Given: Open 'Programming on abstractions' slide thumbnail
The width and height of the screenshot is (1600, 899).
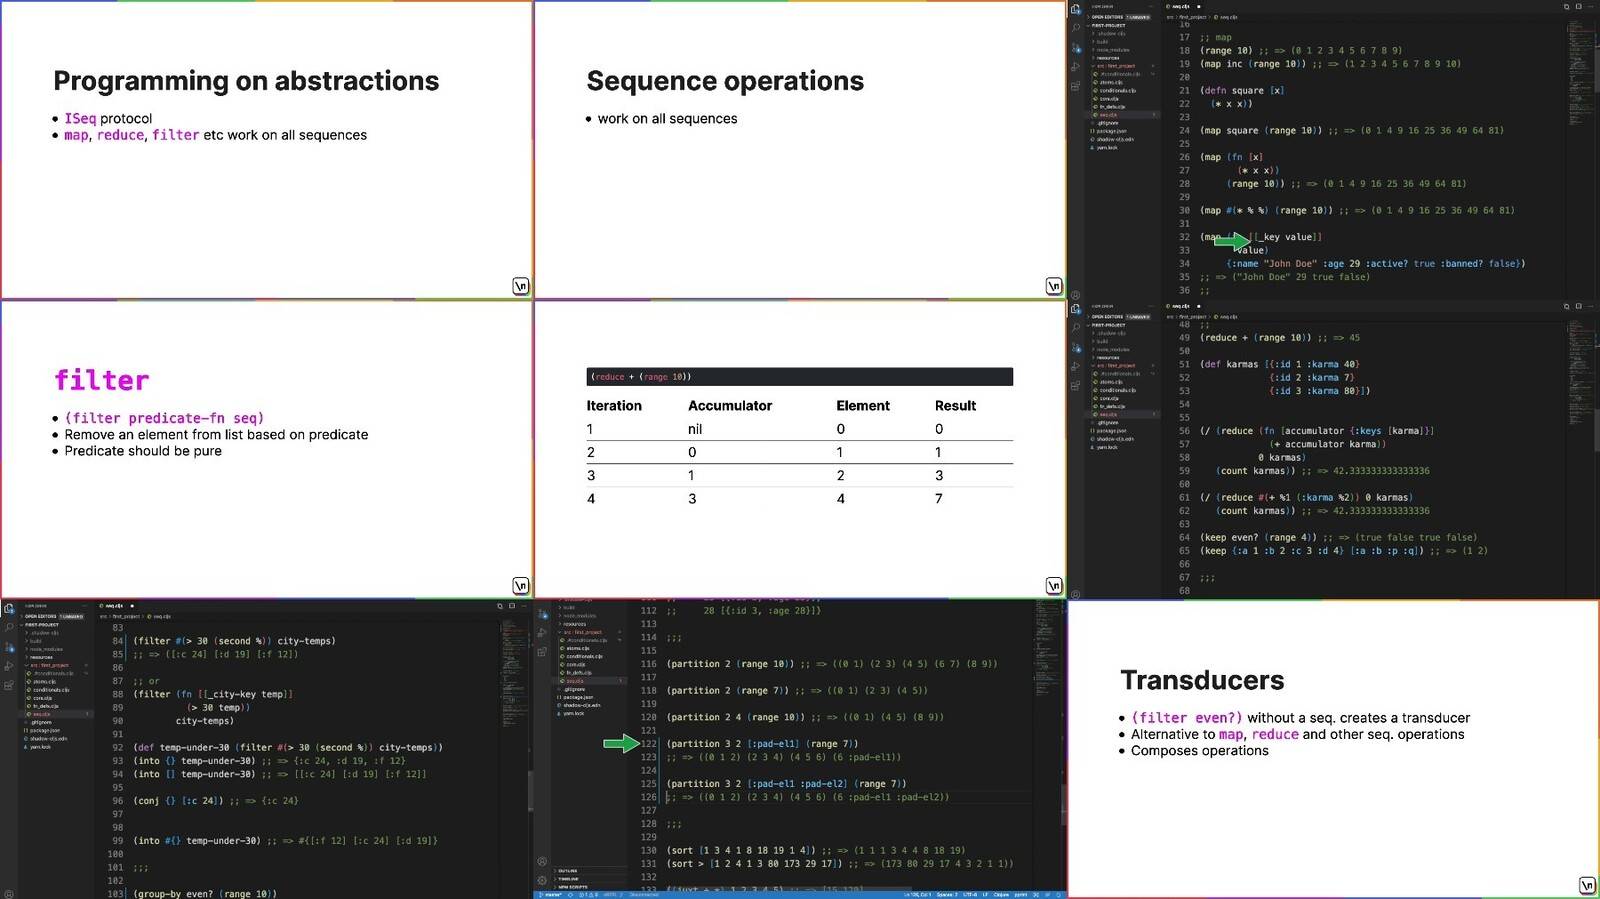Looking at the screenshot, I should click(x=266, y=149).
